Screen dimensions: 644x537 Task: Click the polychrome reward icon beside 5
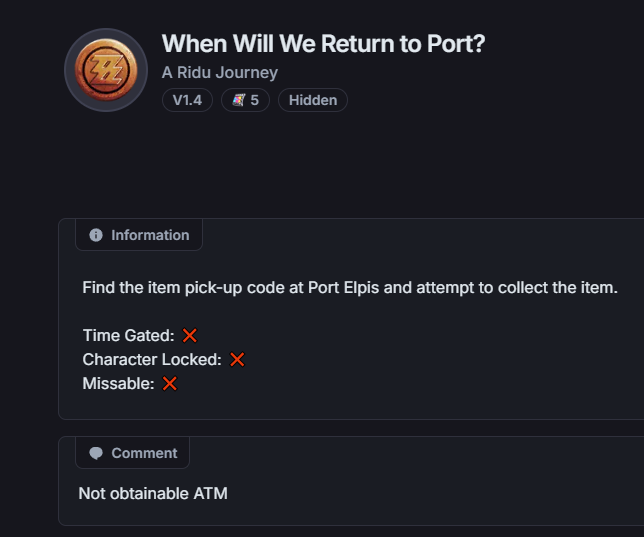point(239,100)
